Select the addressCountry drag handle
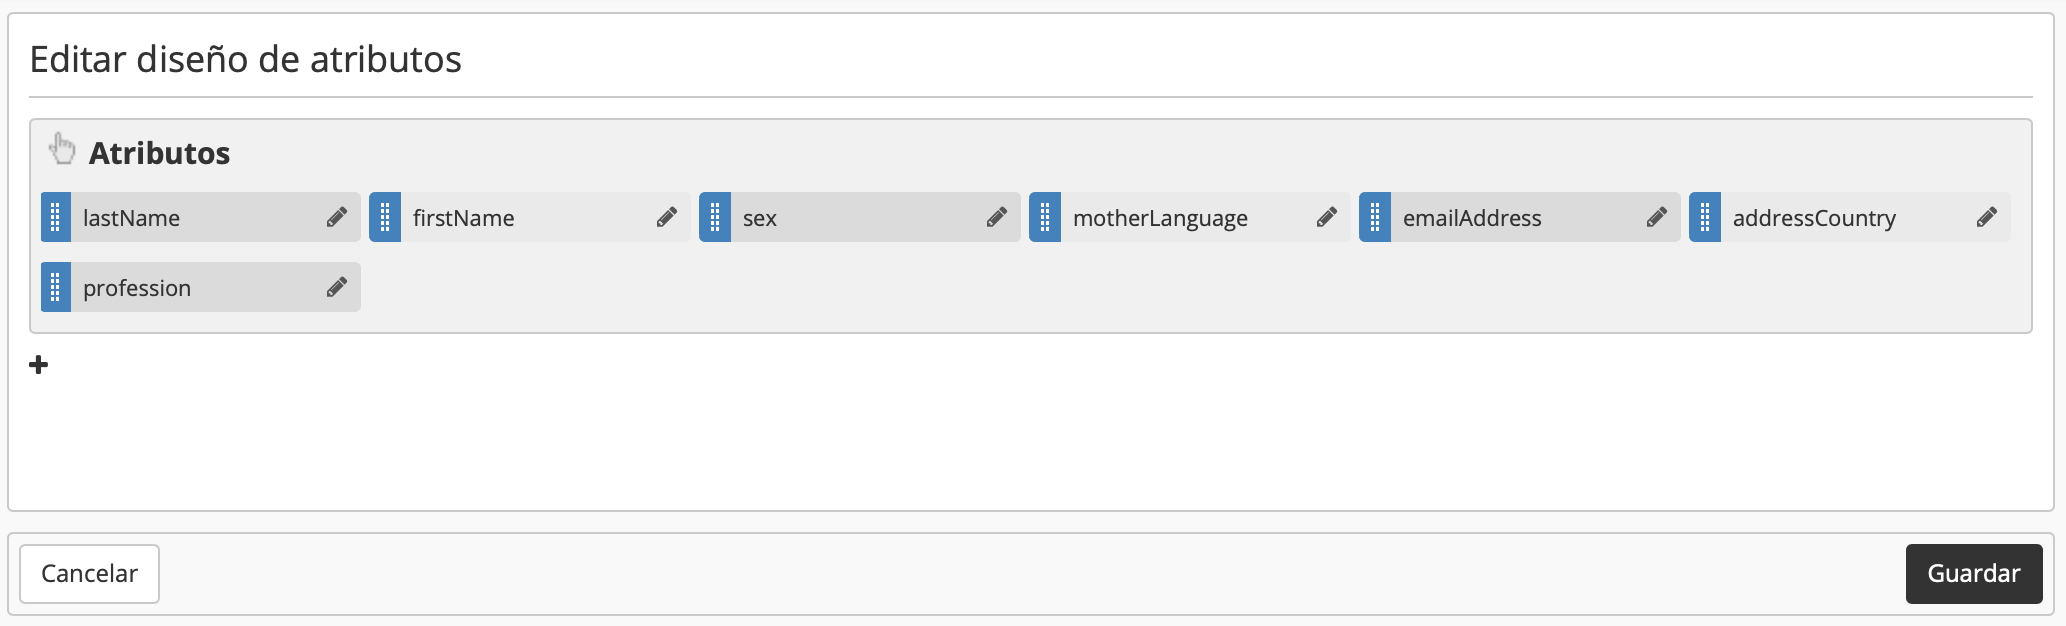The image size is (2066, 626). [x=1705, y=217]
